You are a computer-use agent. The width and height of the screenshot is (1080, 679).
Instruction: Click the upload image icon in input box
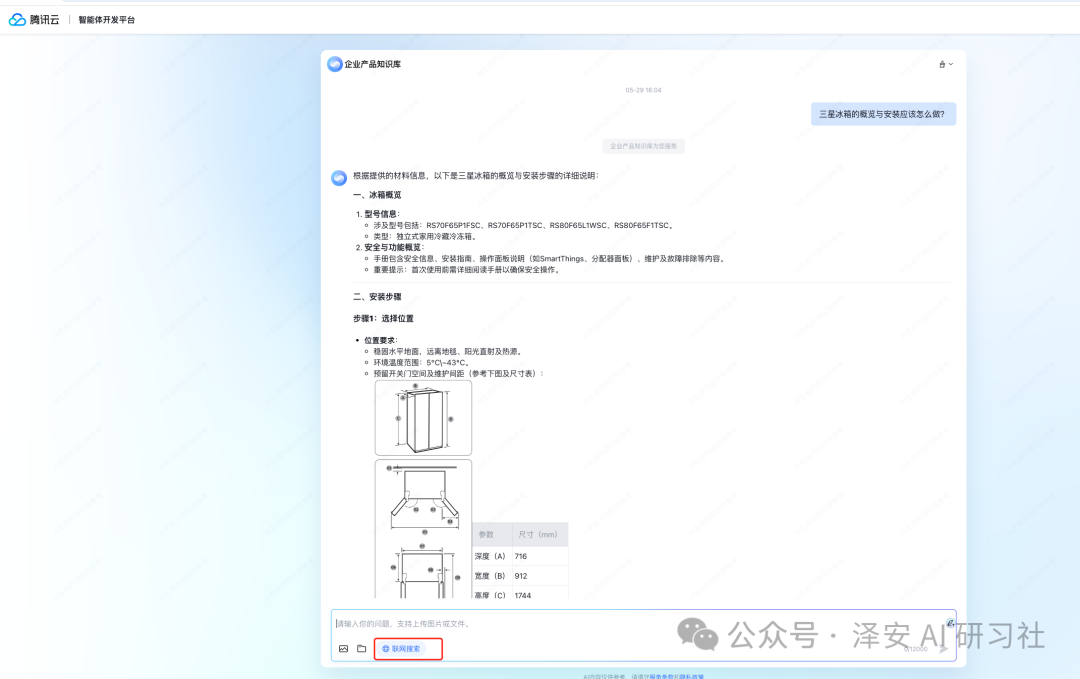344,649
